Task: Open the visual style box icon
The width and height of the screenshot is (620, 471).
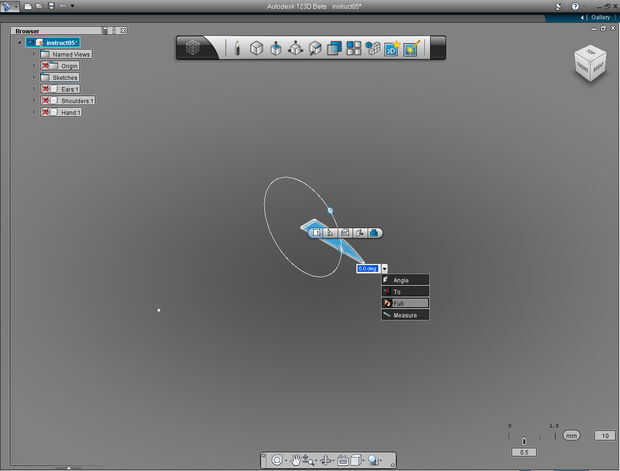Action: tap(356, 460)
